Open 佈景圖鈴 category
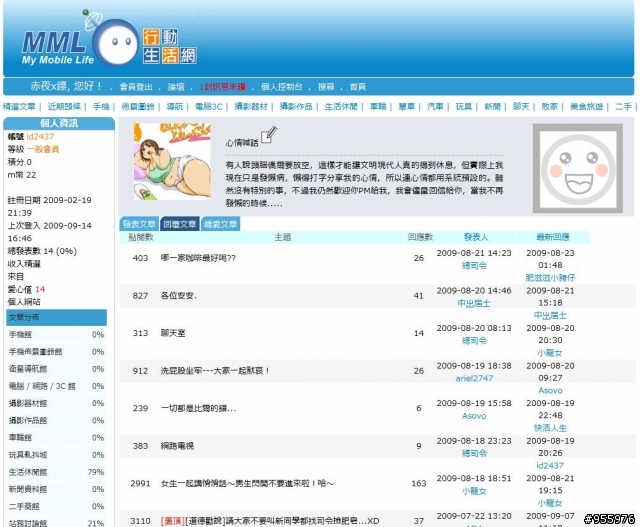Image resolution: width=640 pixels, height=527 pixels. (138, 107)
